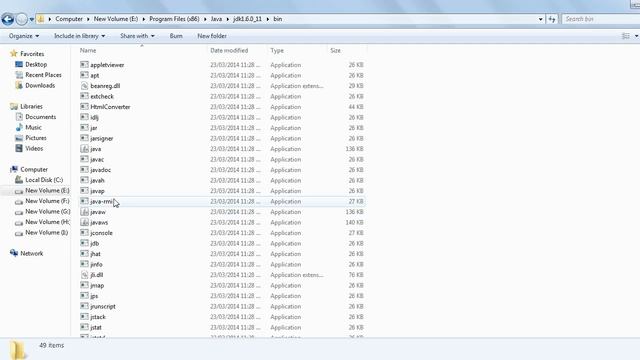Select the jconsole application icon
Screen dimensions: 640x360
pyautogui.click(x=84, y=233)
